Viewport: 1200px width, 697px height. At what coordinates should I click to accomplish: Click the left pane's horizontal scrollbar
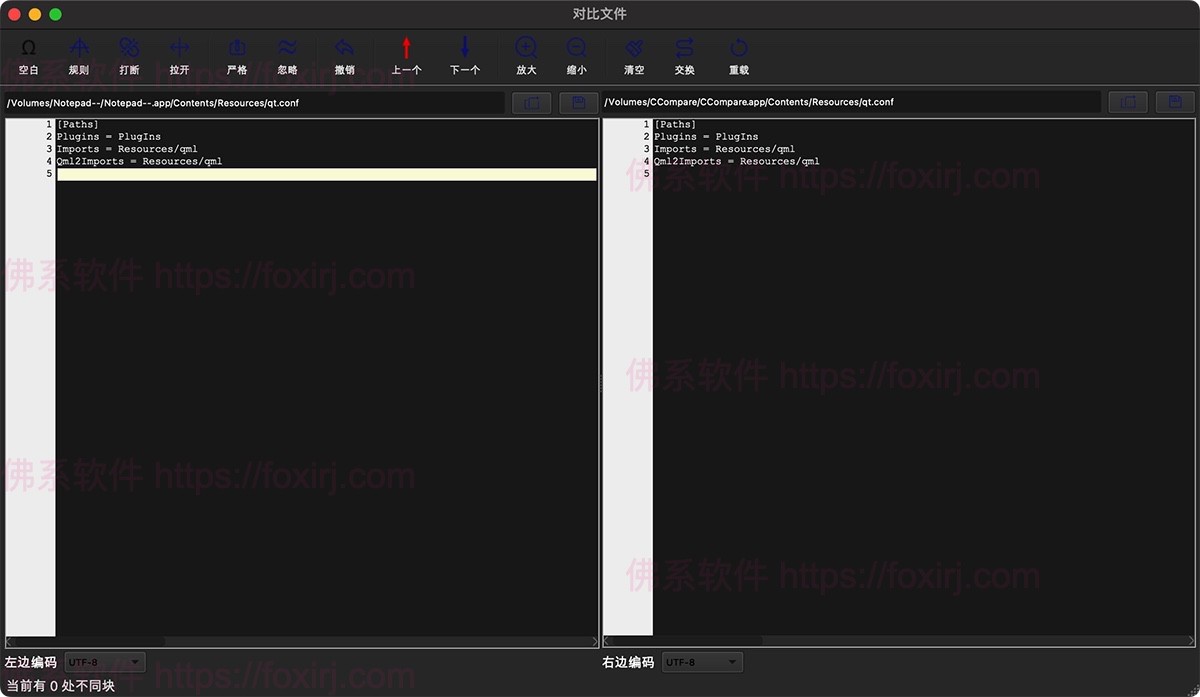(300, 641)
